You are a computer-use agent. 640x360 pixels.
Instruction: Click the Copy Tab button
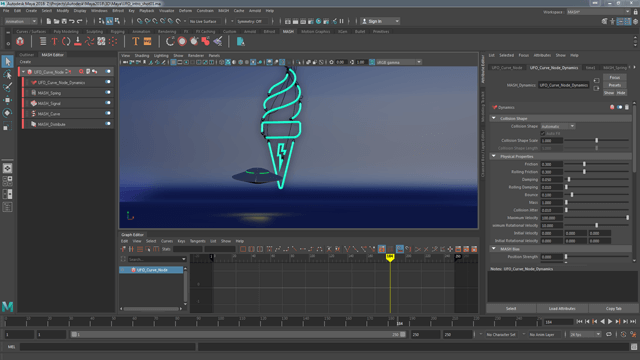tap(613, 309)
